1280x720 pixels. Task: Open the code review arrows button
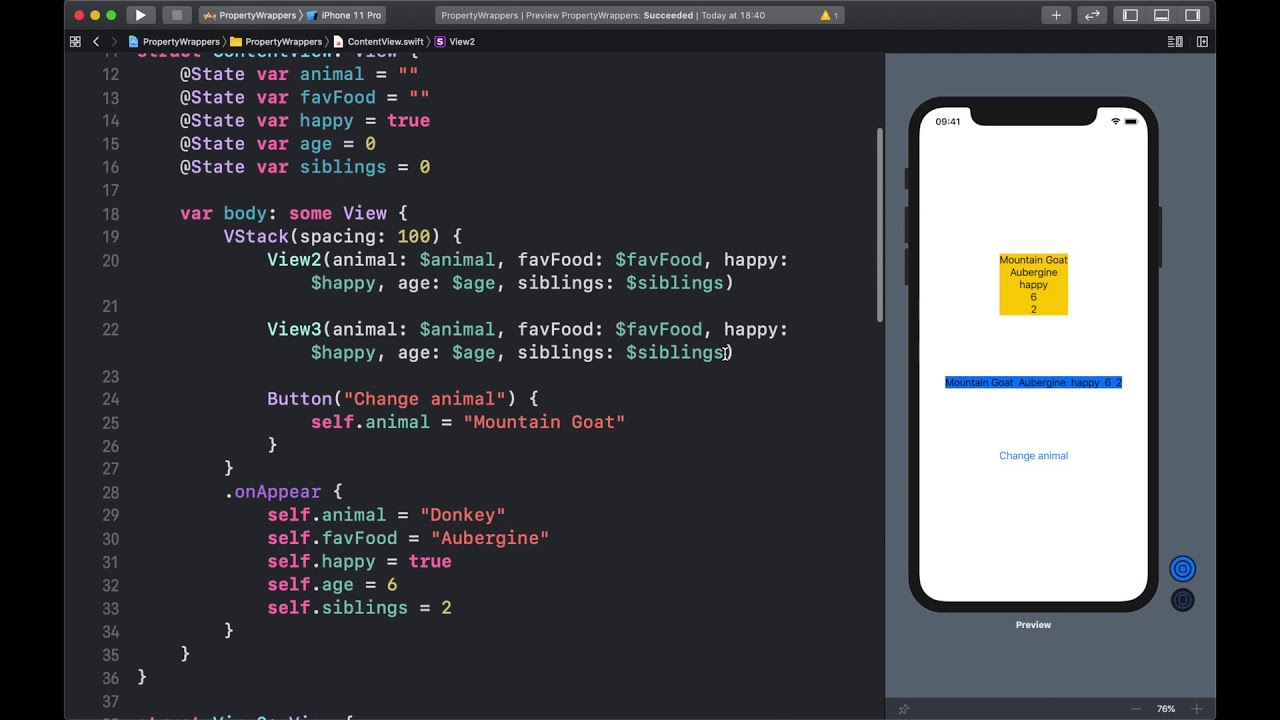tap(1092, 15)
